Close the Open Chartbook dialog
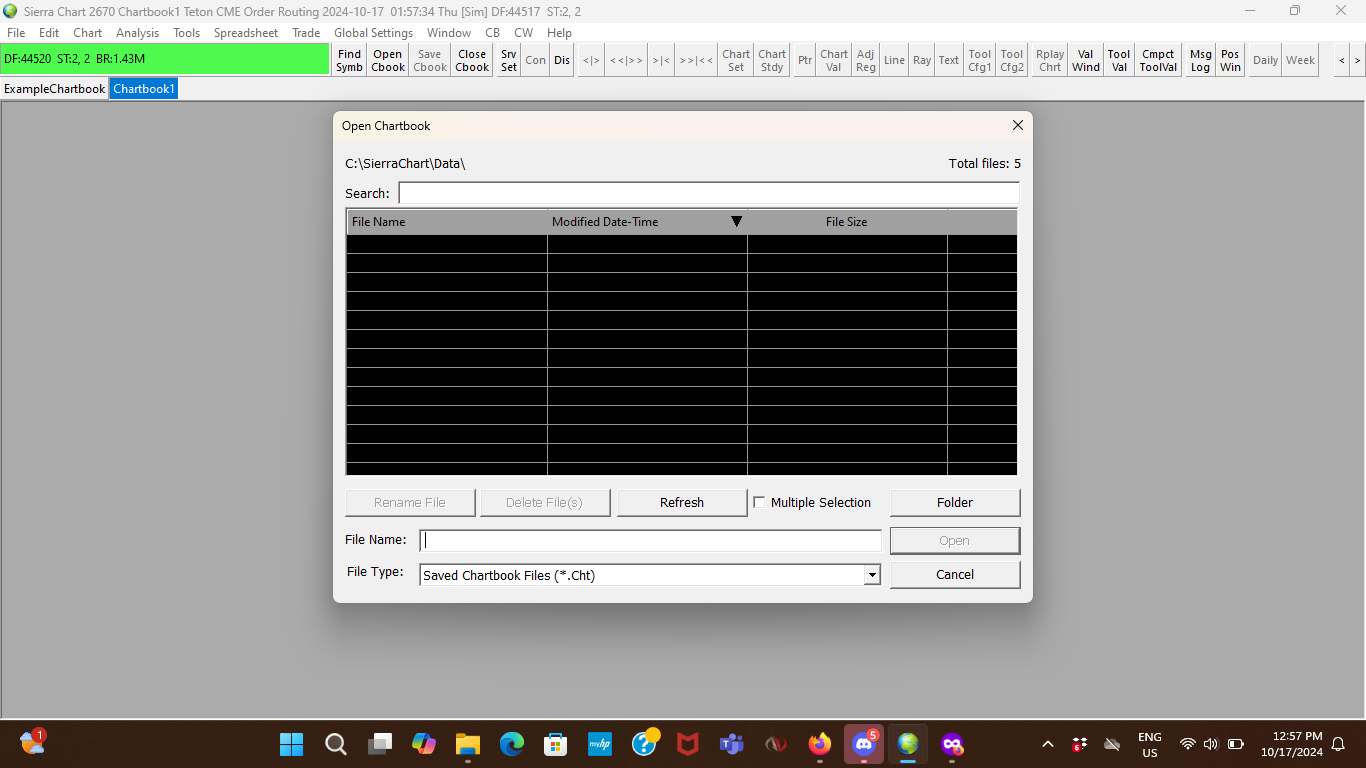Viewport: 1366px width, 768px height. 1018,126
